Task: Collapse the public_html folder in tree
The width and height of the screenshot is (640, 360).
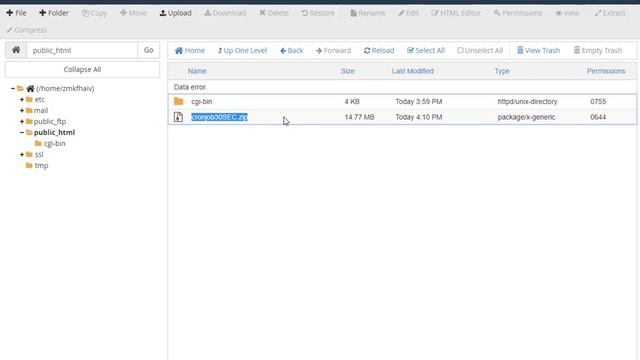Action: pyautogui.click(x=22, y=133)
